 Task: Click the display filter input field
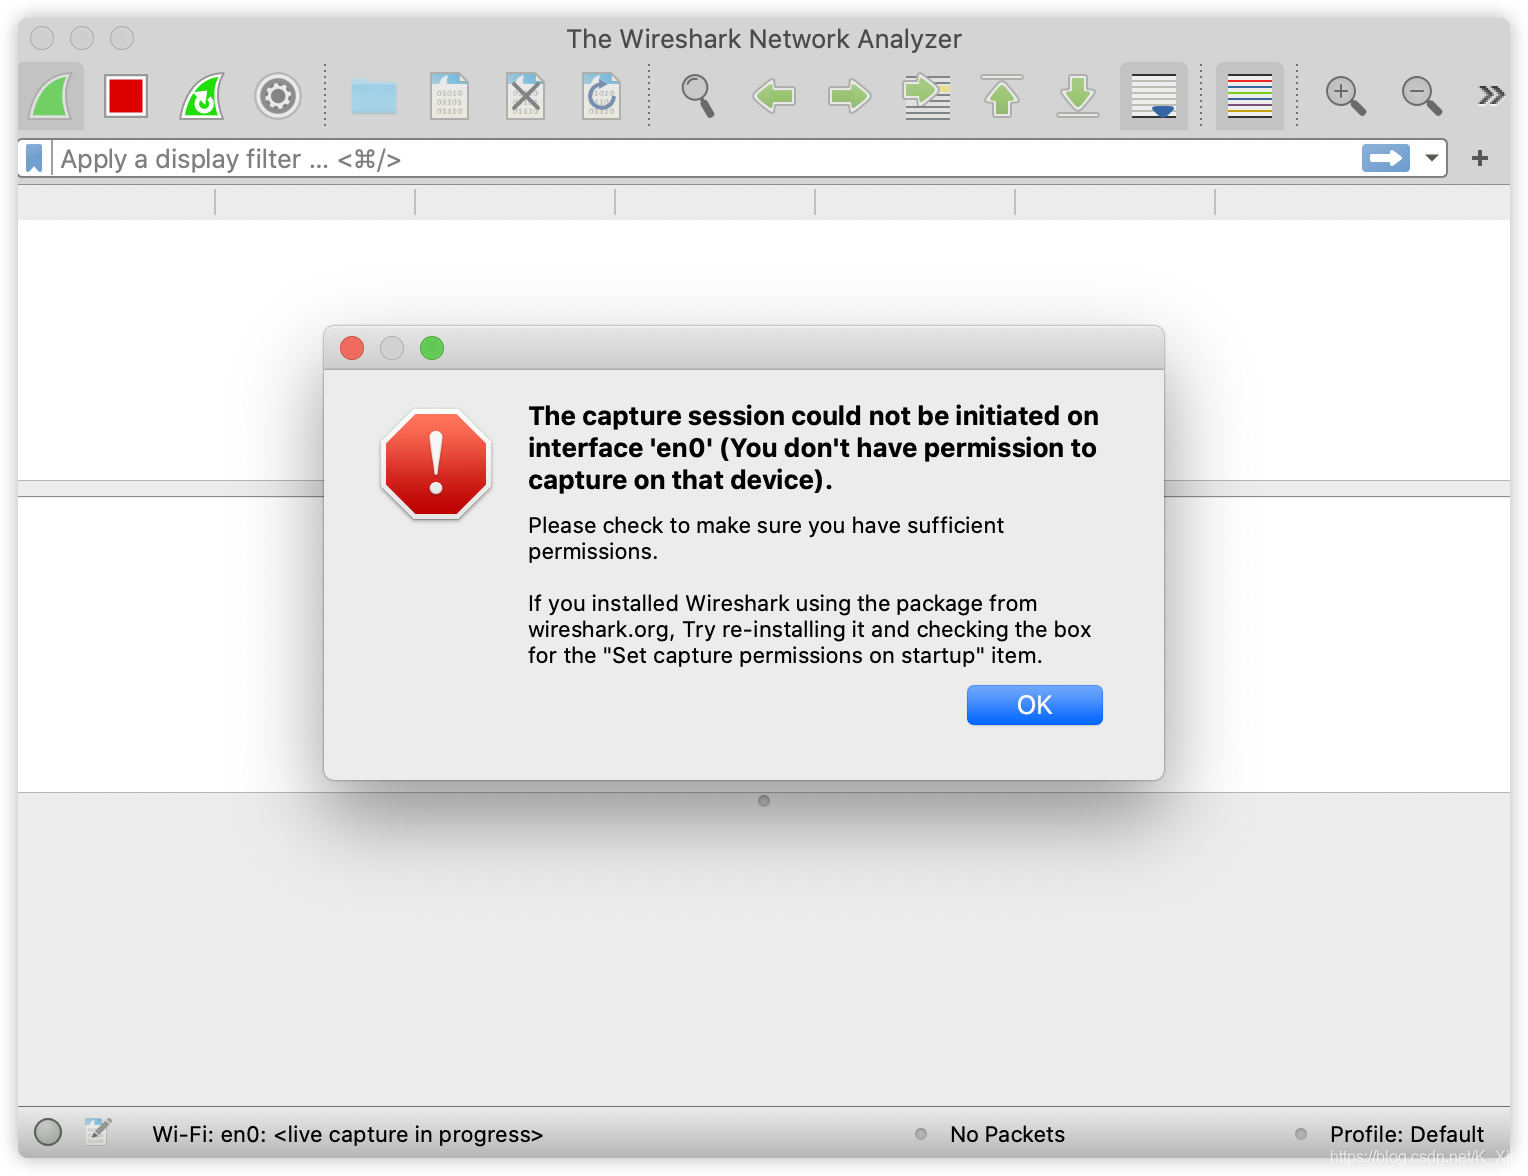[x=705, y=158]
